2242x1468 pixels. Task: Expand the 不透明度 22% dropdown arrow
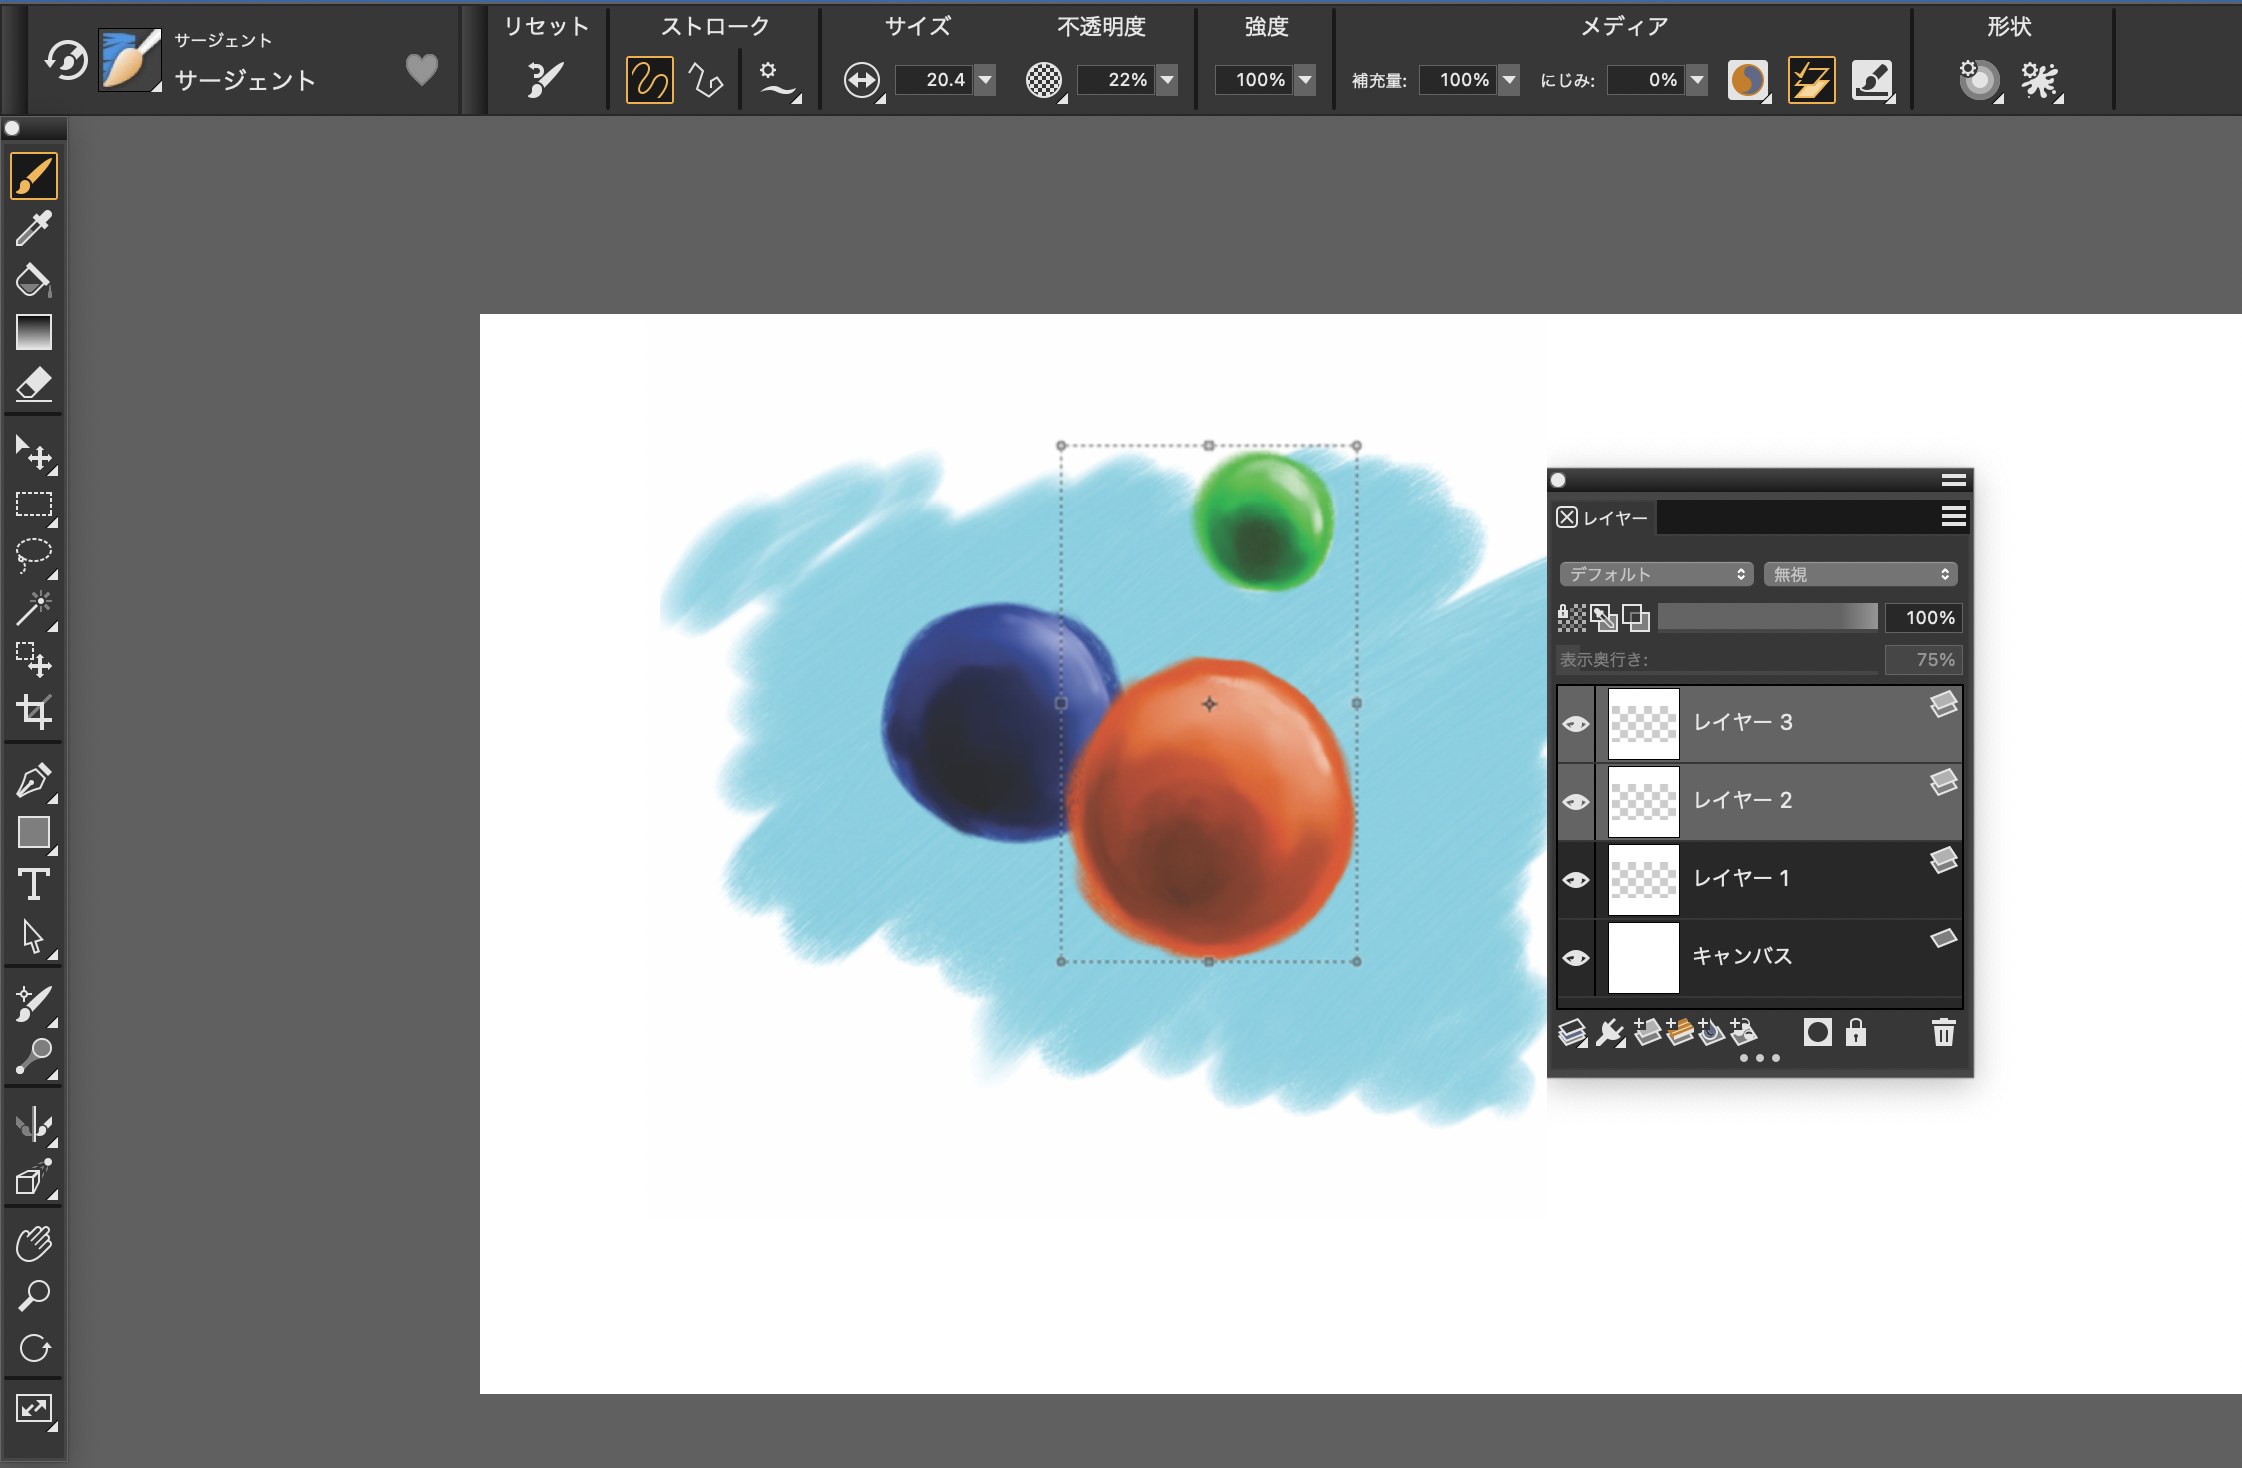[1167, 80]
